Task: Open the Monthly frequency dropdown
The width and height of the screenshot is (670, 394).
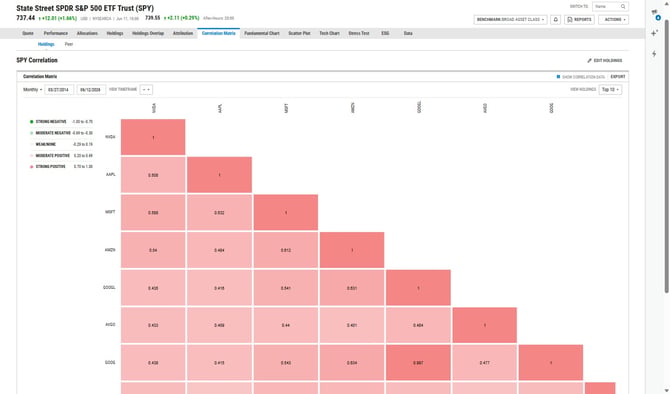Action: pos(32,90)
